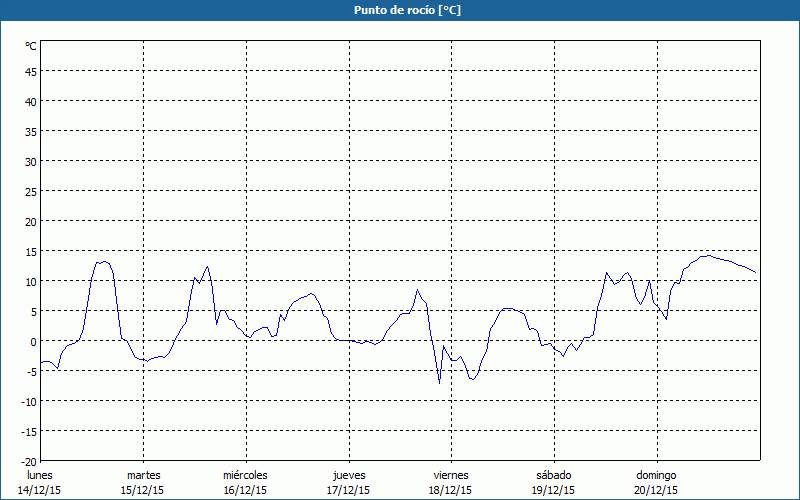The image size is (800, 500).
Task: Click the 18/12/15 date label
Action: pyautogui.click(x=451, y=490)
